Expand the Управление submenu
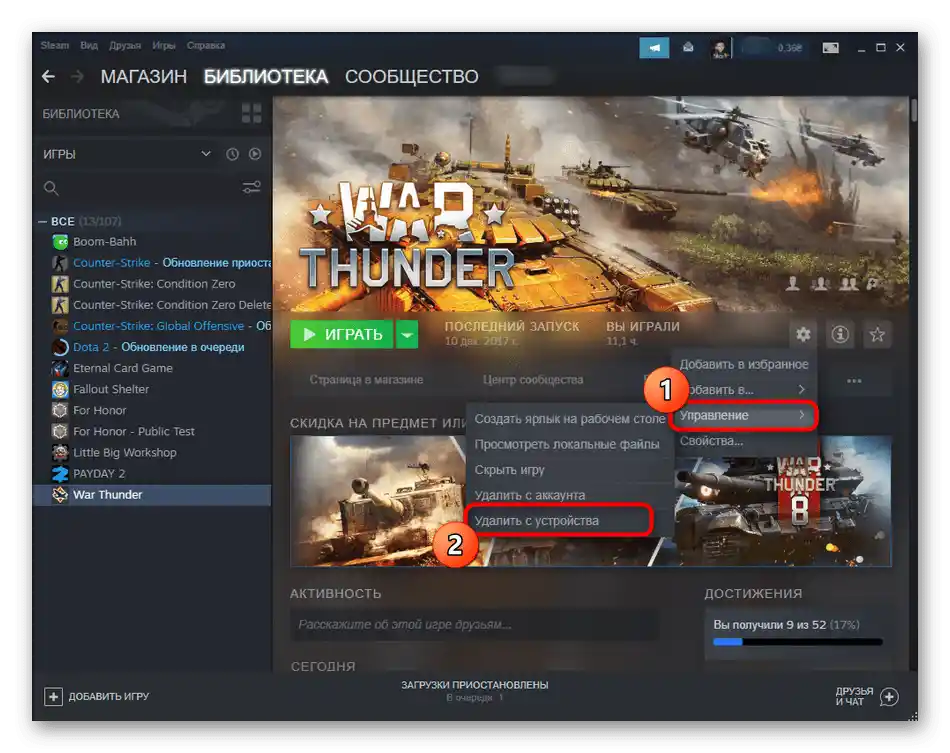 (743, 416)
